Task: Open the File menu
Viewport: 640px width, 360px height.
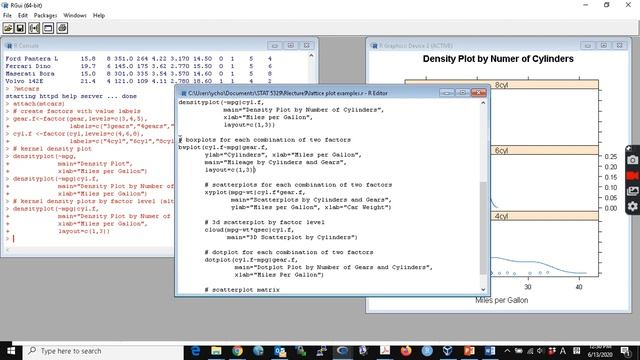Action: pyautogui.click(x=7, y=16)
